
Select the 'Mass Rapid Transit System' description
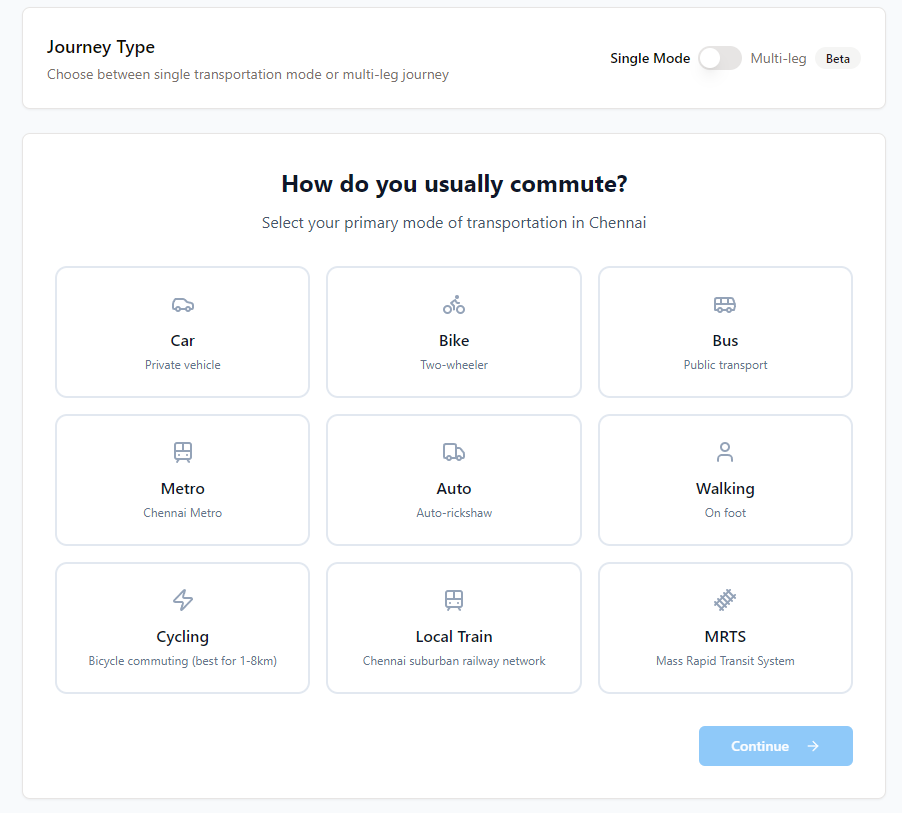[725, 661]
